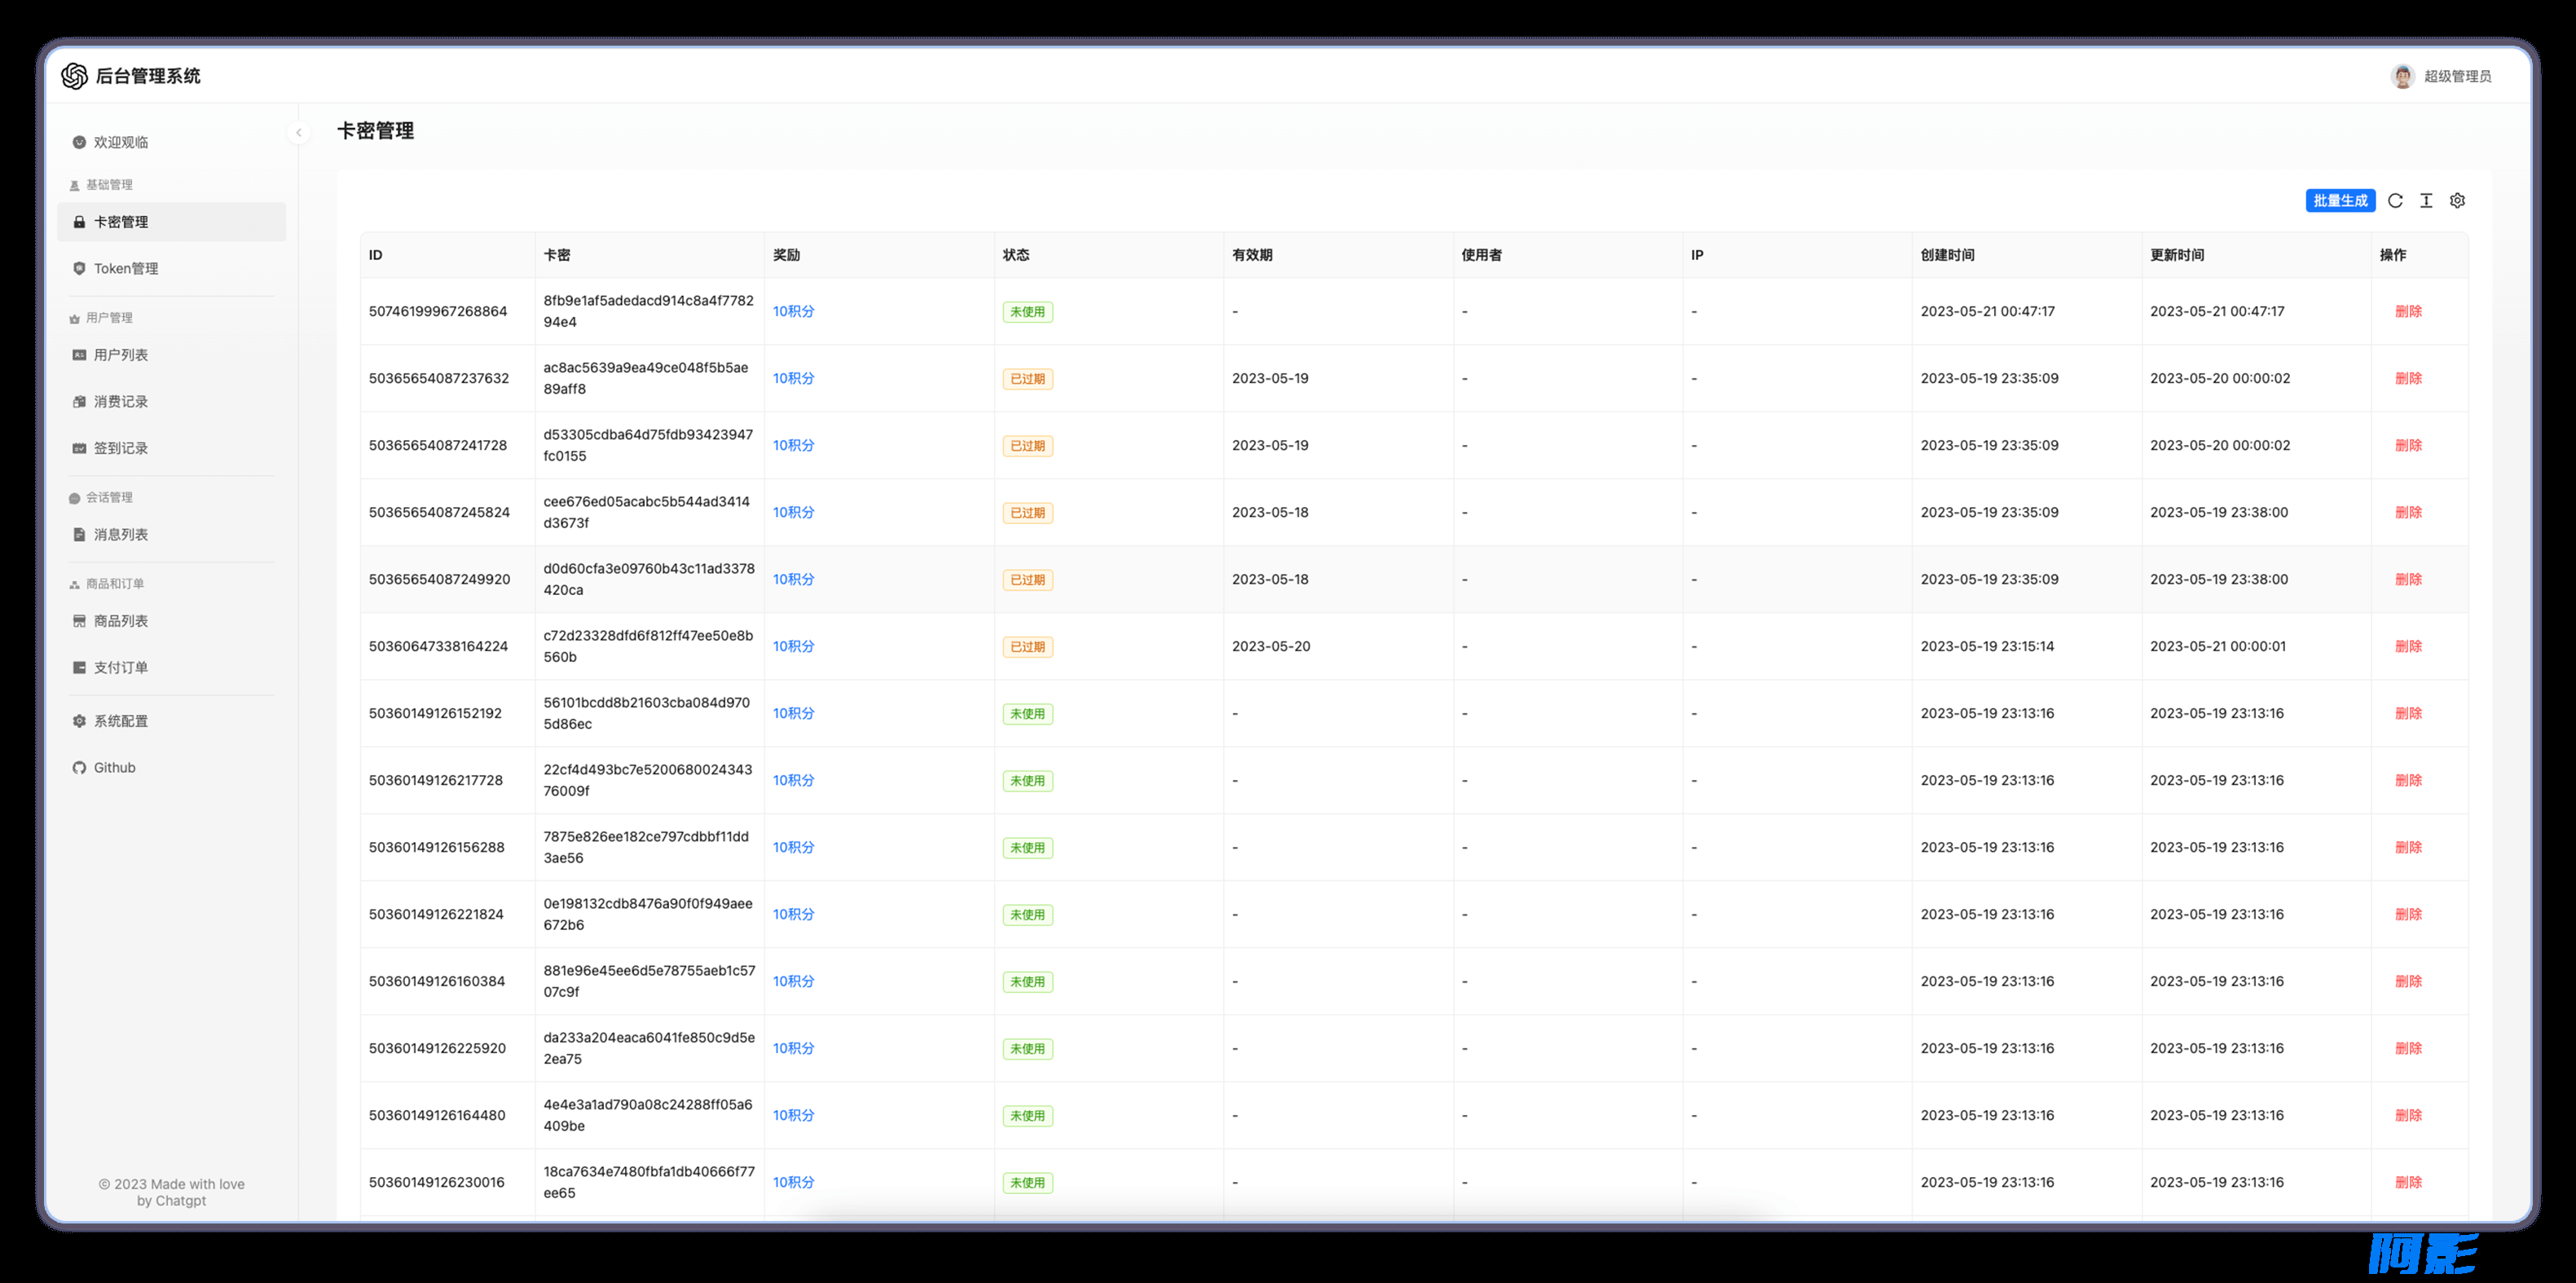Click the icon beside 消费记录

point(79,401)
